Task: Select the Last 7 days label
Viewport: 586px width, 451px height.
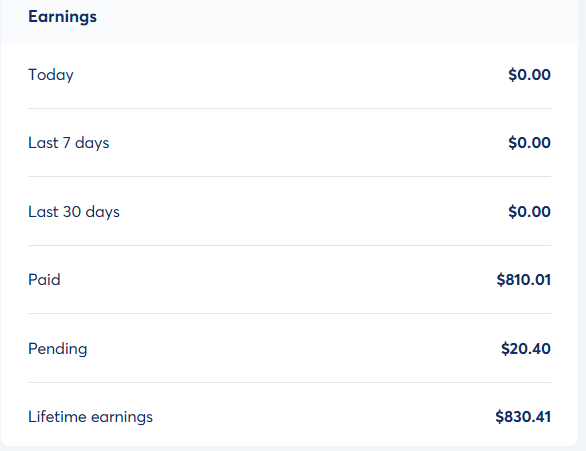Action: click(x=69, y=143)
